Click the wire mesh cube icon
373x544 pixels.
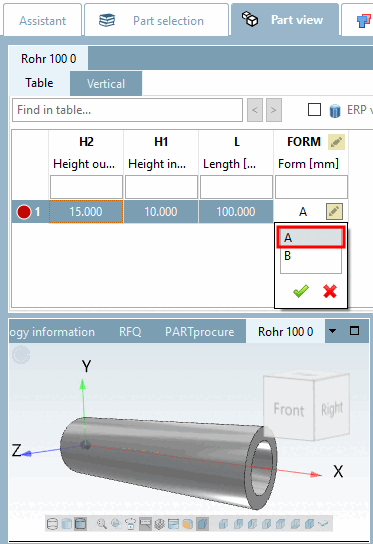tap(159, 524)
